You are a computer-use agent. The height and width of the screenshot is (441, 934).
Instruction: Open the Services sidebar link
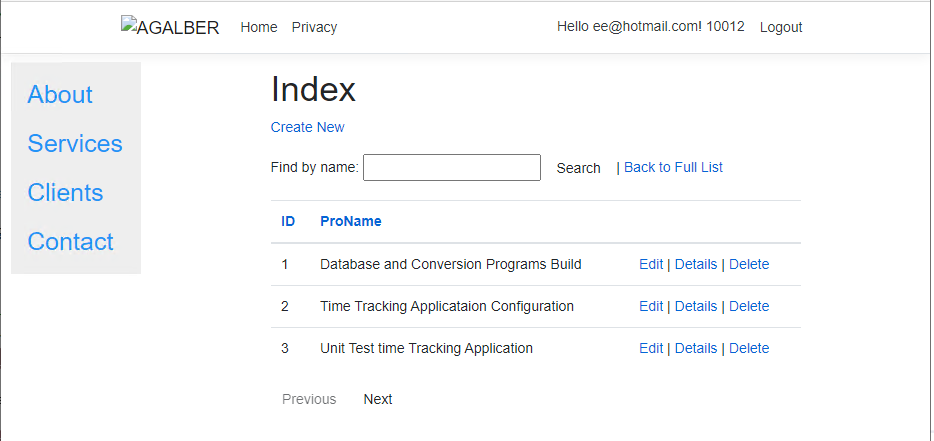point(75,143)
